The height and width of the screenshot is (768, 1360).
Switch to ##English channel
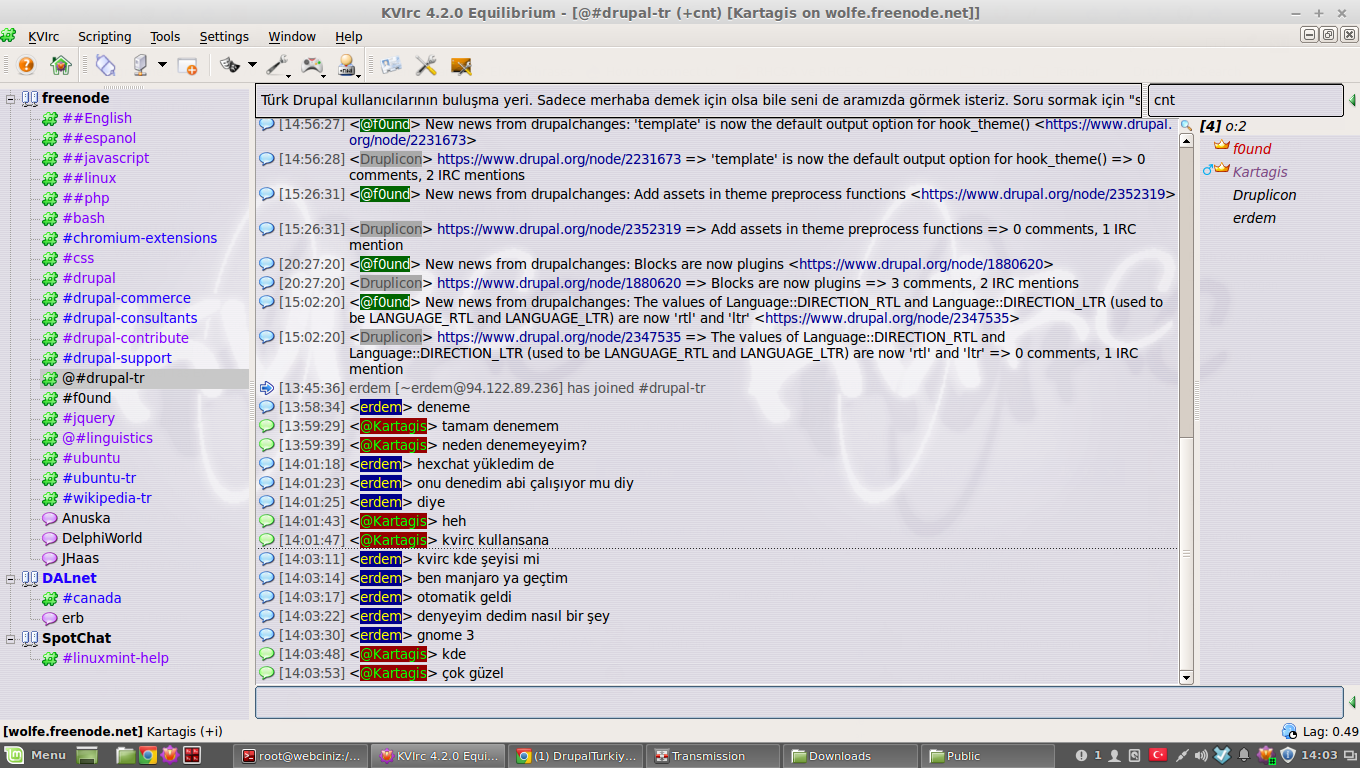(97, 118)
